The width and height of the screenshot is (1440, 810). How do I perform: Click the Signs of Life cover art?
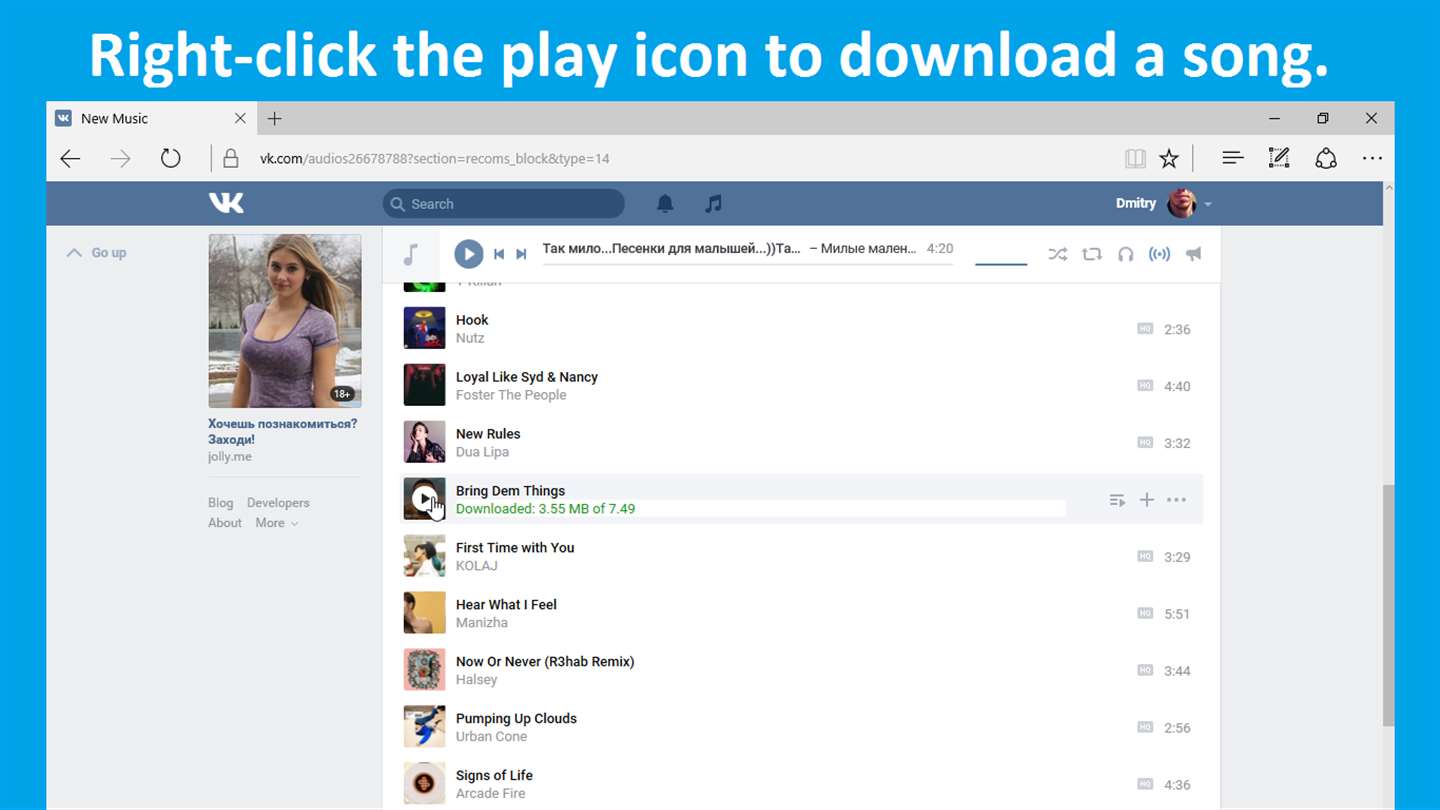(x=424, y=784)
